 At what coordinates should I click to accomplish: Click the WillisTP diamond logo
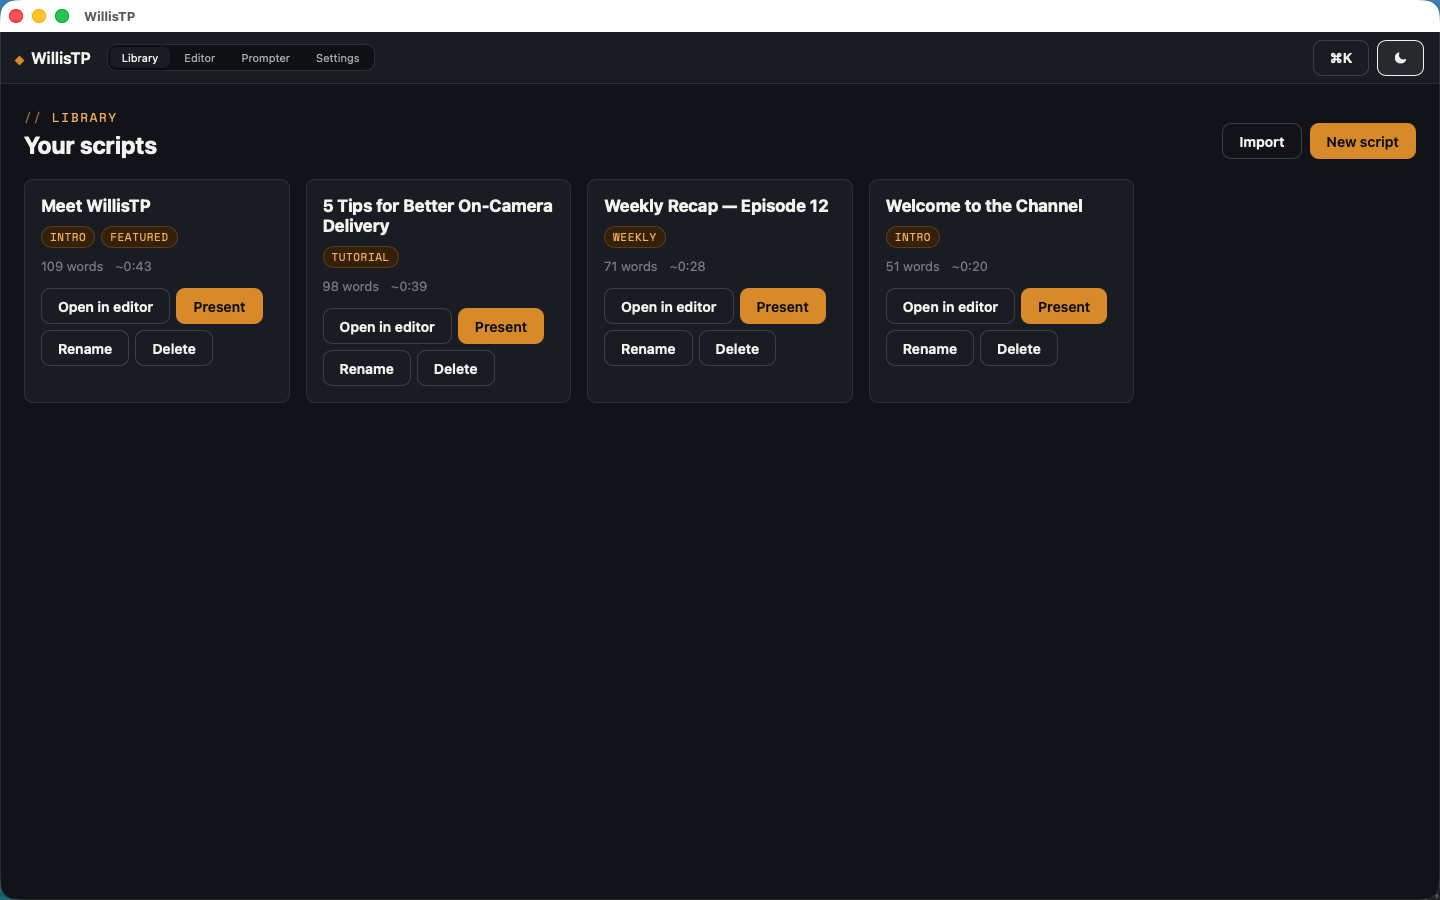pos(19,59)
